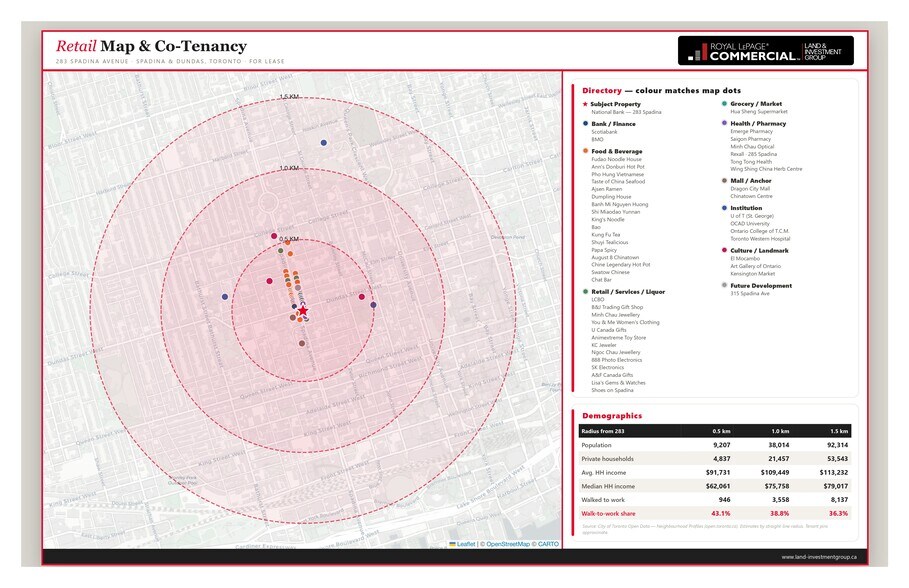The image size is (909, 588).
Task: Select OCAD University entry
Action: 750,223
